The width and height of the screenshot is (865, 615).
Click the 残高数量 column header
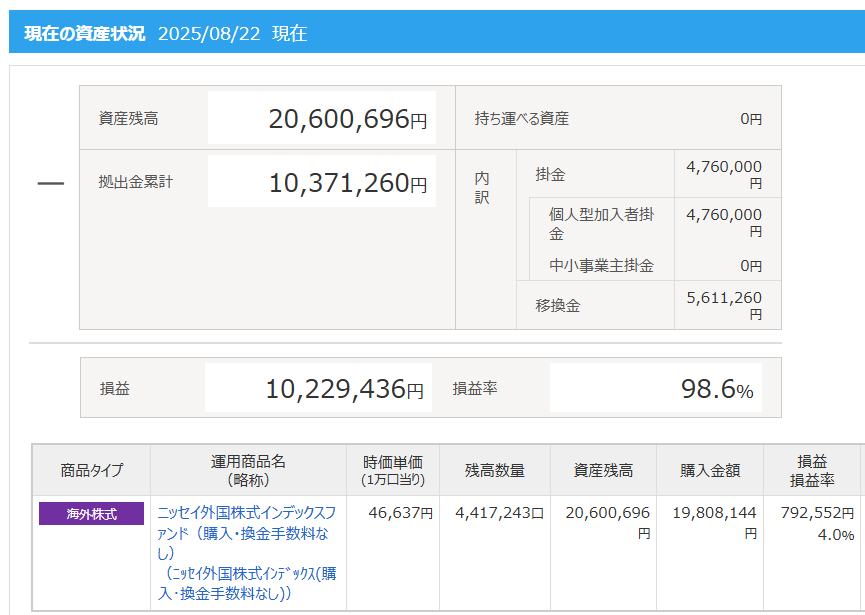pos(494,471)
